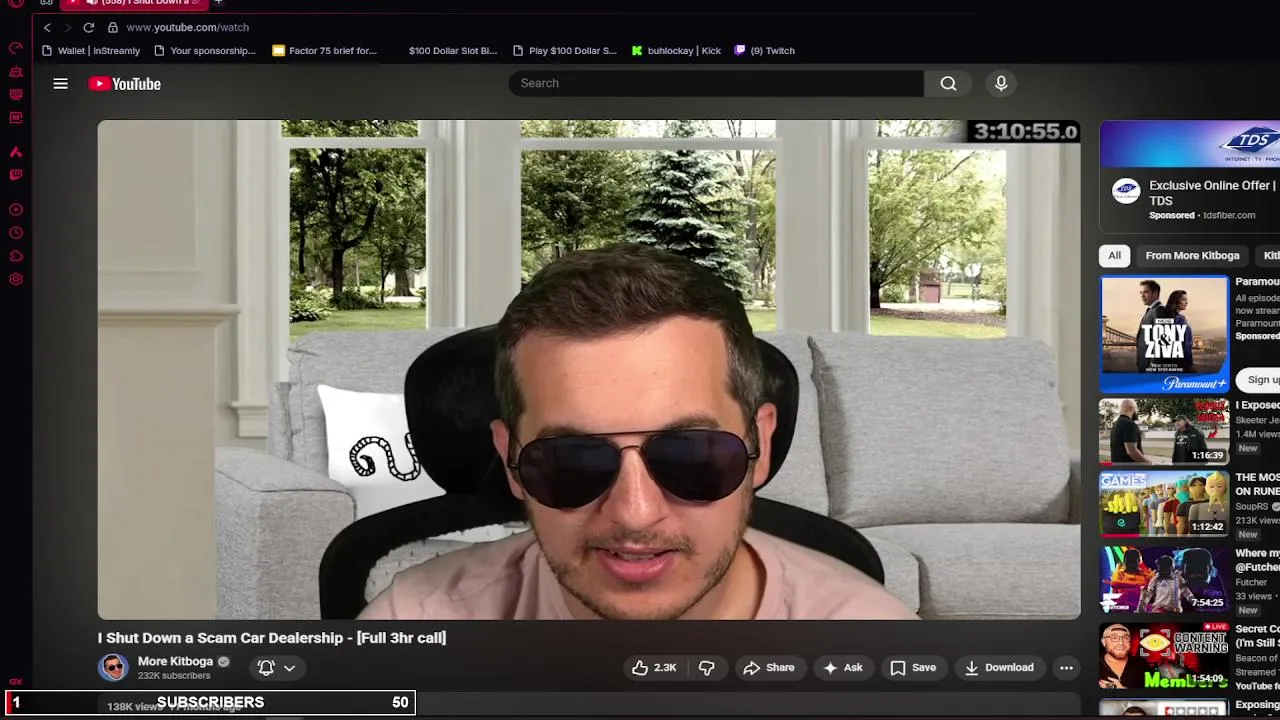Open the Tony & Ziva Paramount+ ad thumbnail
Image resolution: width=1280 pixels, height=720 pixels.
click(1164, 334)
